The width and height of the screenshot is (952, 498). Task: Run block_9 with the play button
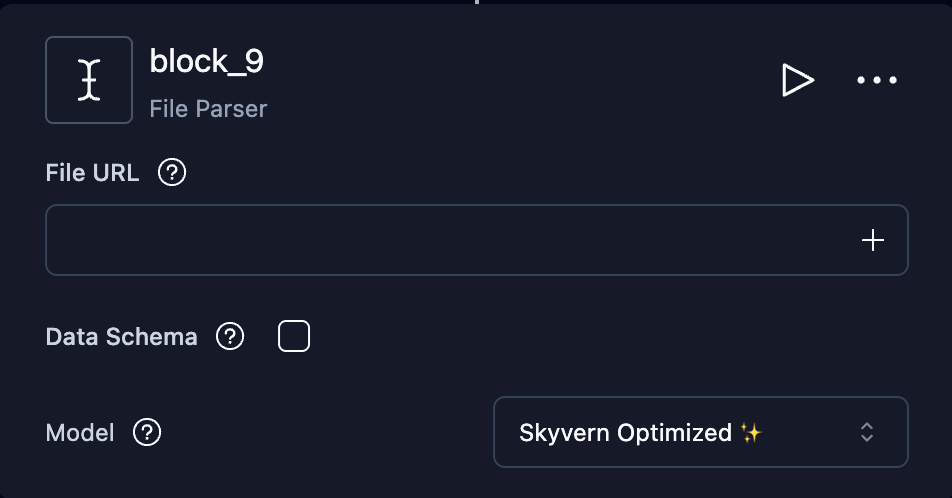click(797, 80)
